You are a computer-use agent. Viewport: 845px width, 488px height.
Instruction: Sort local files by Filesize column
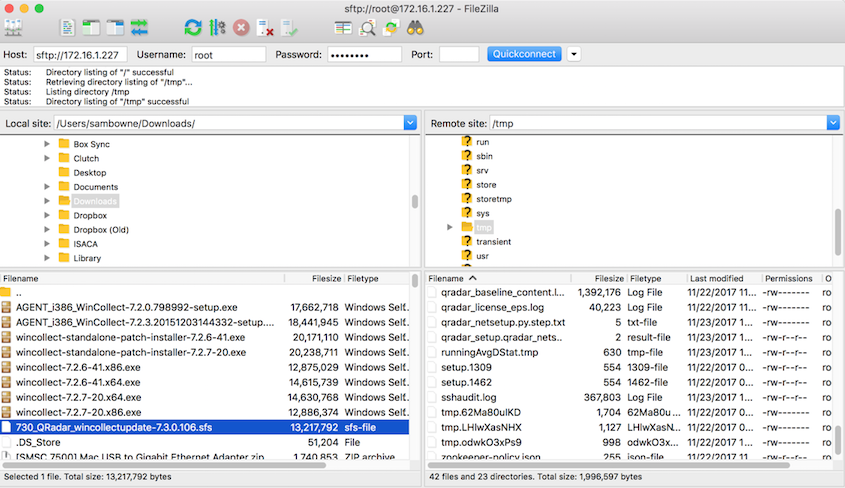[x=314, y=278]
